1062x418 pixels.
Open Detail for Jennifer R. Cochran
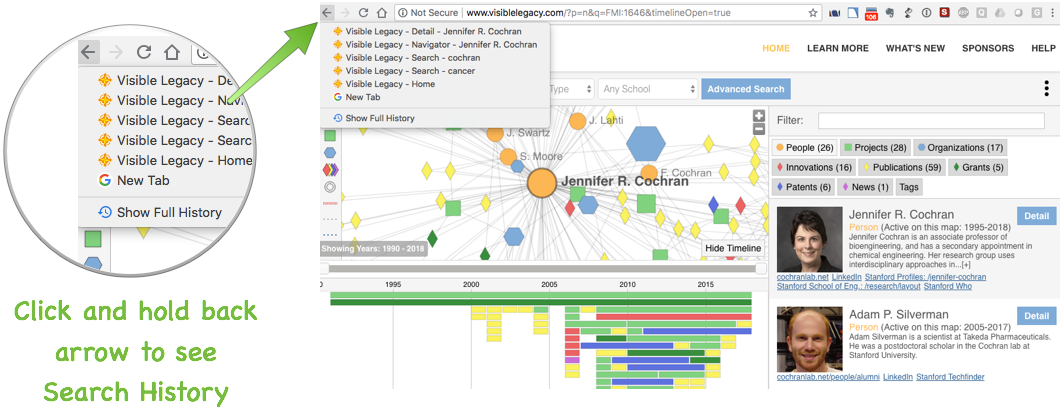[x=1036, y=216]
